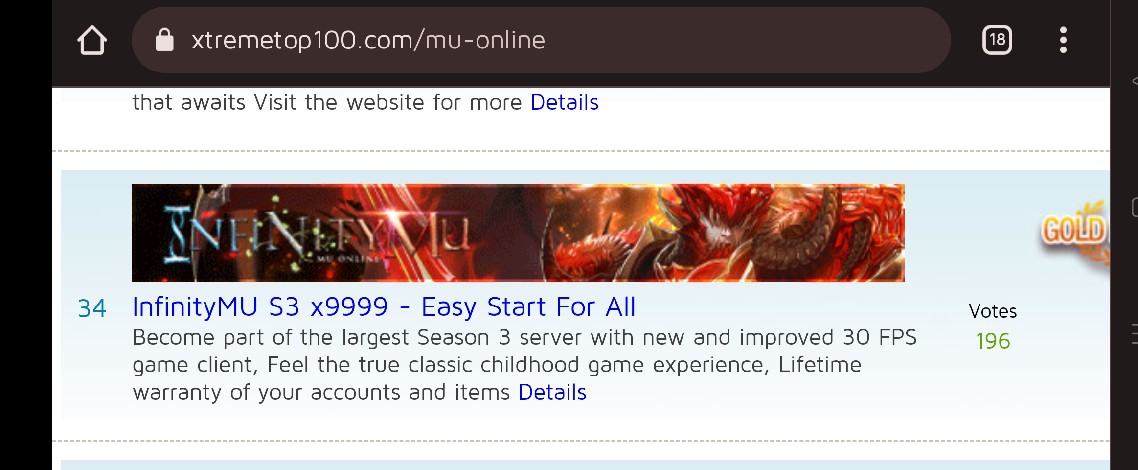
Task: Open the tab switcher showing 18 tabs
Action: (996, 40)
